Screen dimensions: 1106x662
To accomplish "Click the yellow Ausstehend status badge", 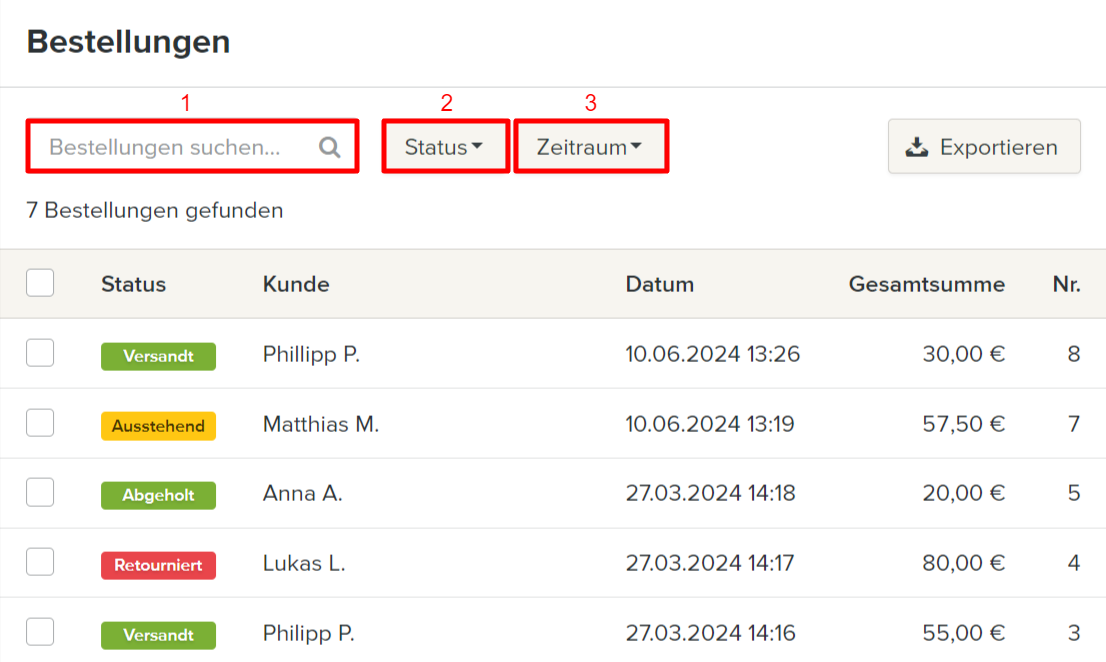I will coord(158,426).
